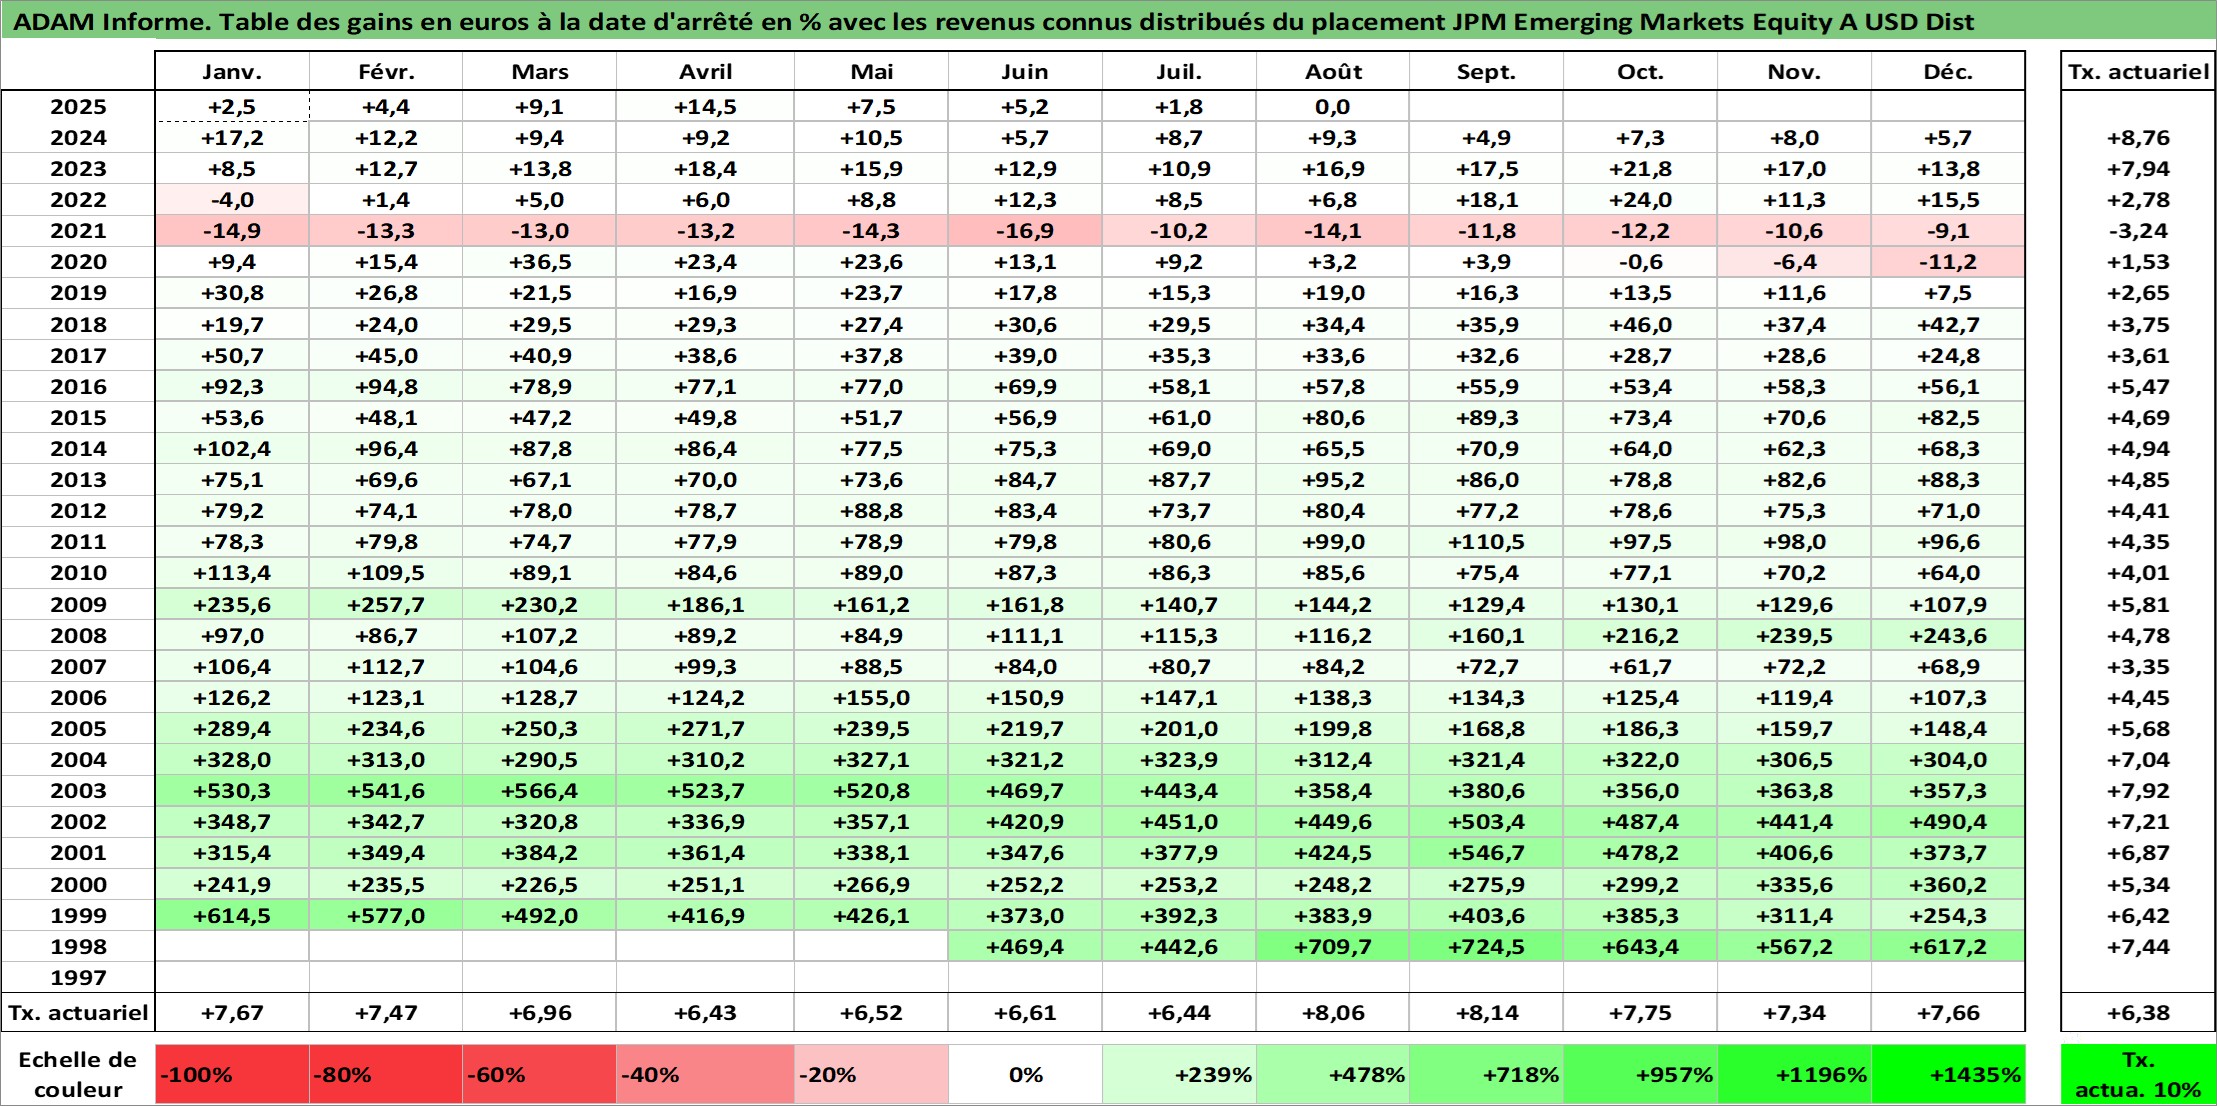Click the 'Tx. actua. 10%' green legend box

[2138, 1075]
